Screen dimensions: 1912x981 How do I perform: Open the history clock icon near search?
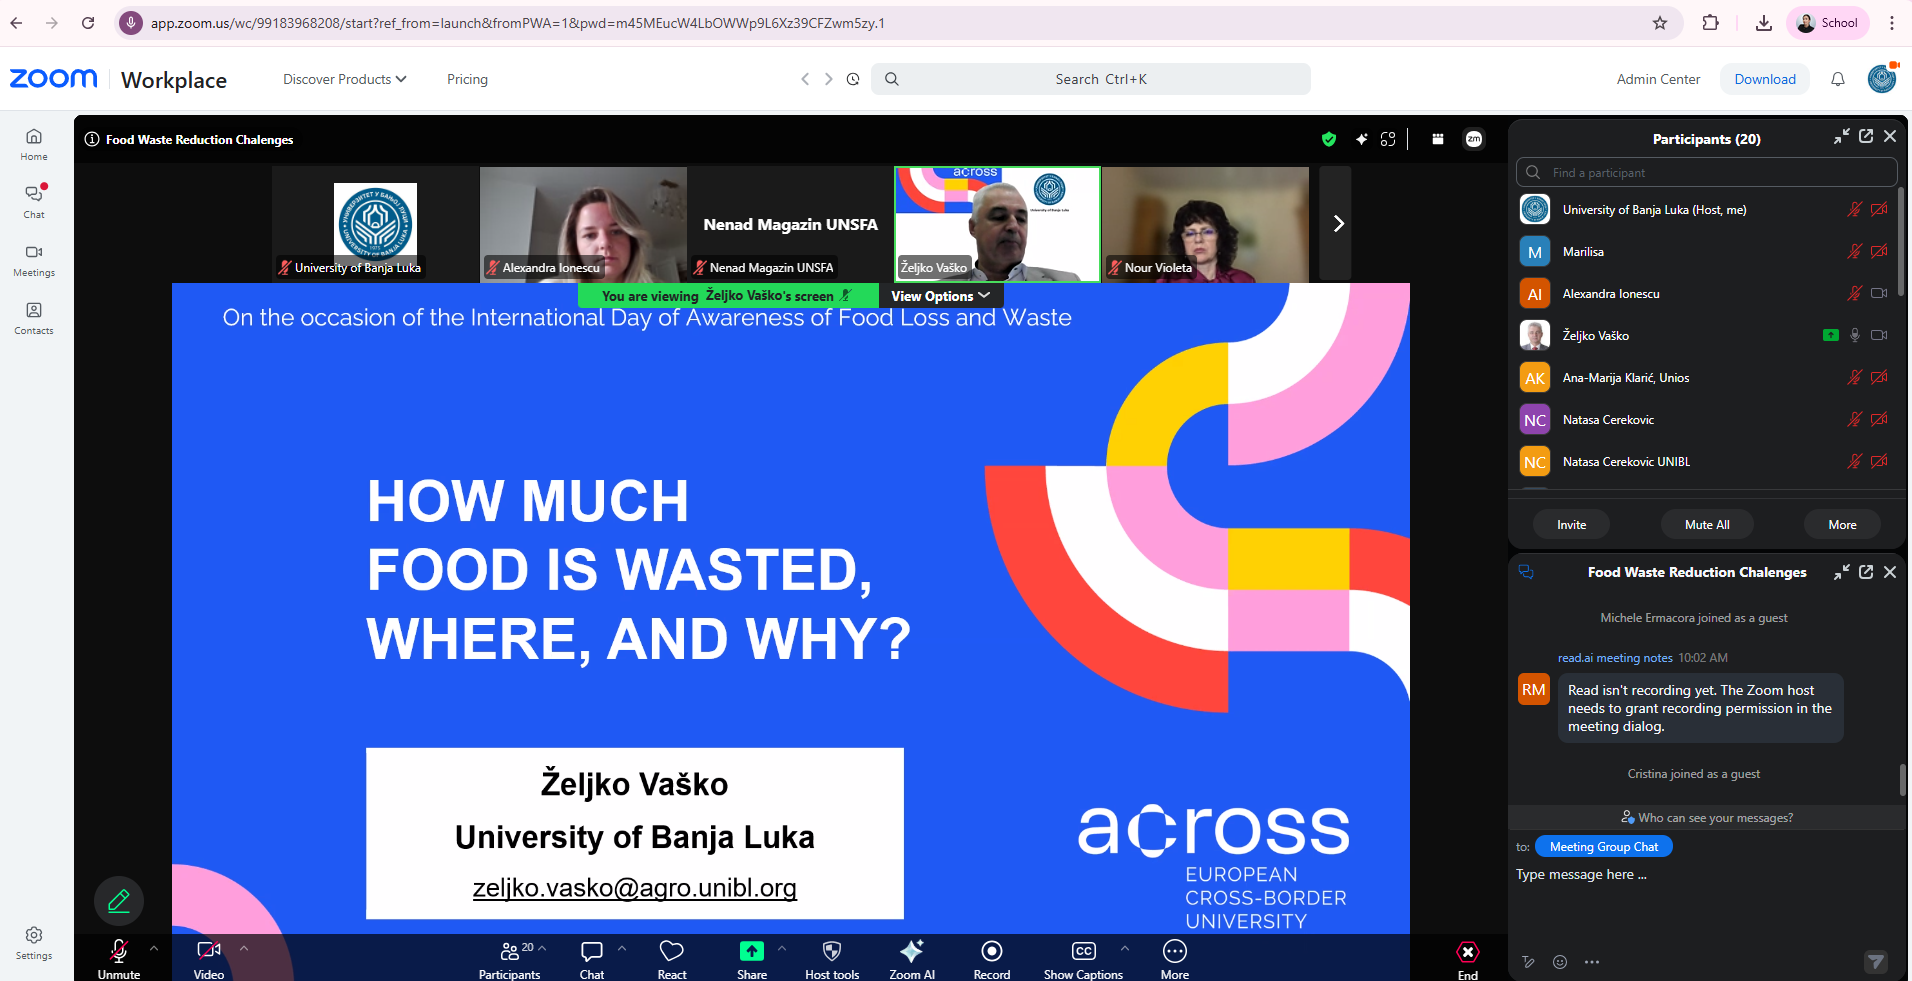853,79
